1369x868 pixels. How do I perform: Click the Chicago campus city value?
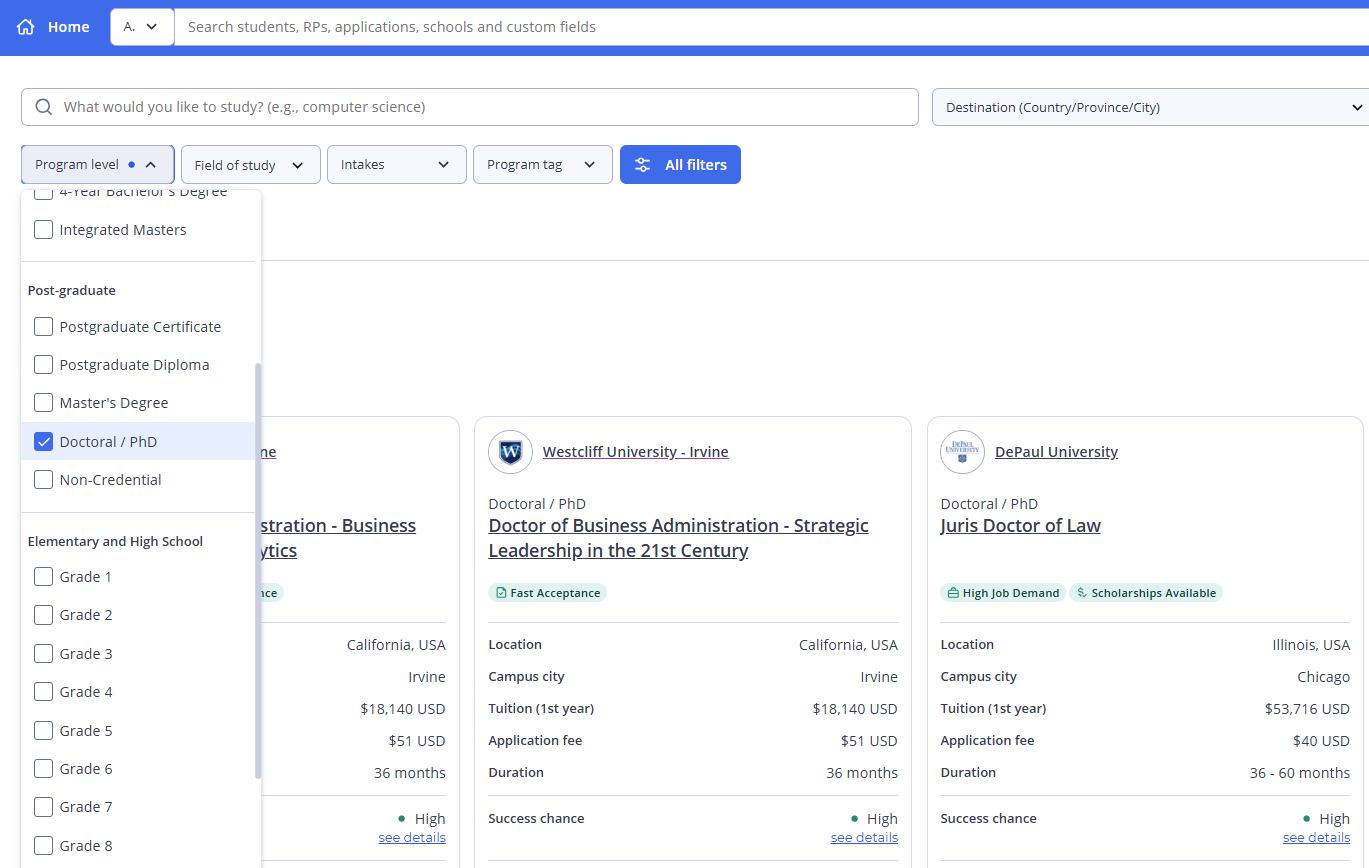point(1323,677)
